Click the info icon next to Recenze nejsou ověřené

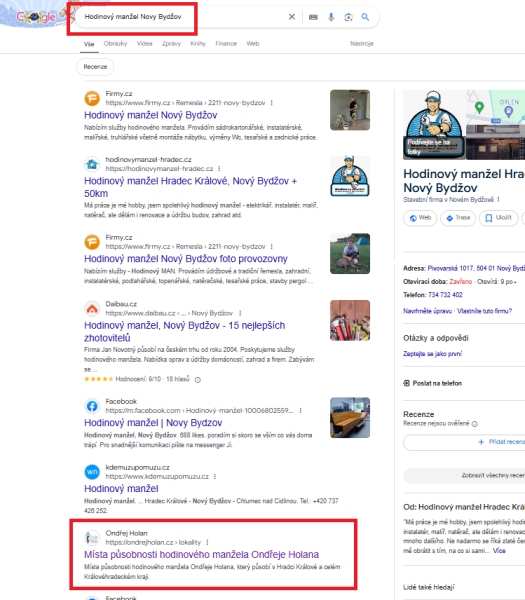475,424
